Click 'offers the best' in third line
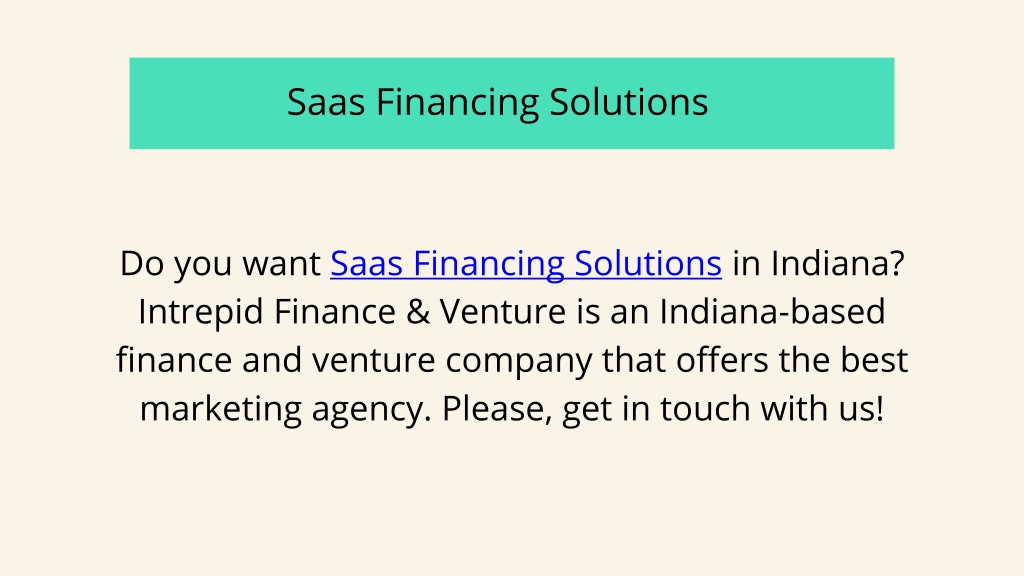This screenshot has height=576, width=1024. pos(792,359)
